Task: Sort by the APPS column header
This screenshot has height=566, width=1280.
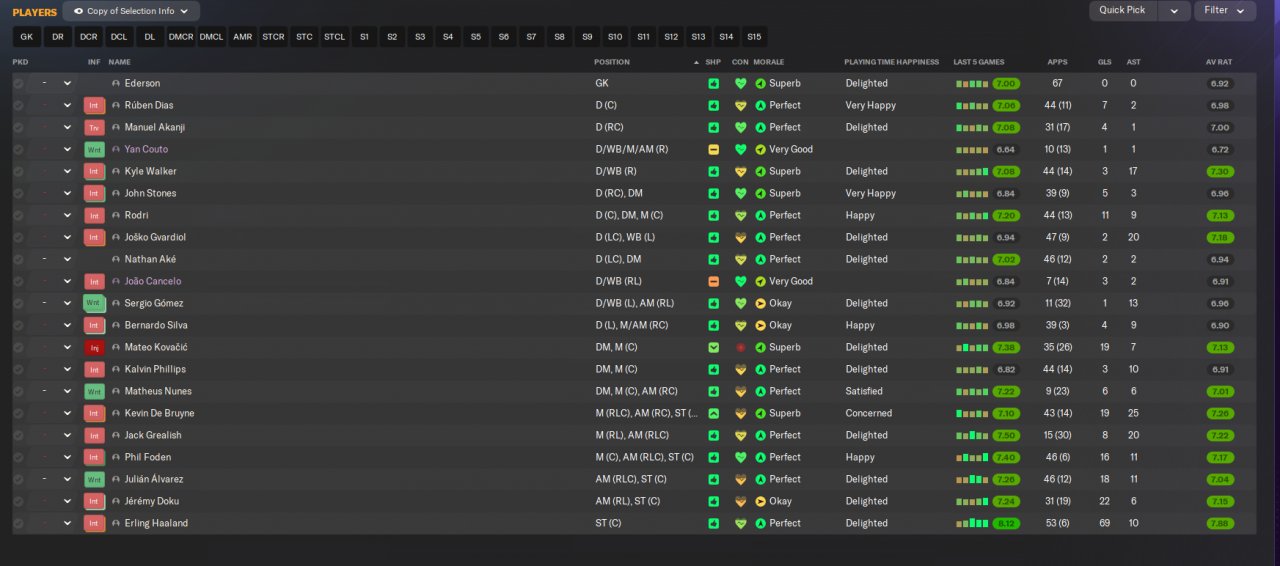Action: click(1057, 62)
